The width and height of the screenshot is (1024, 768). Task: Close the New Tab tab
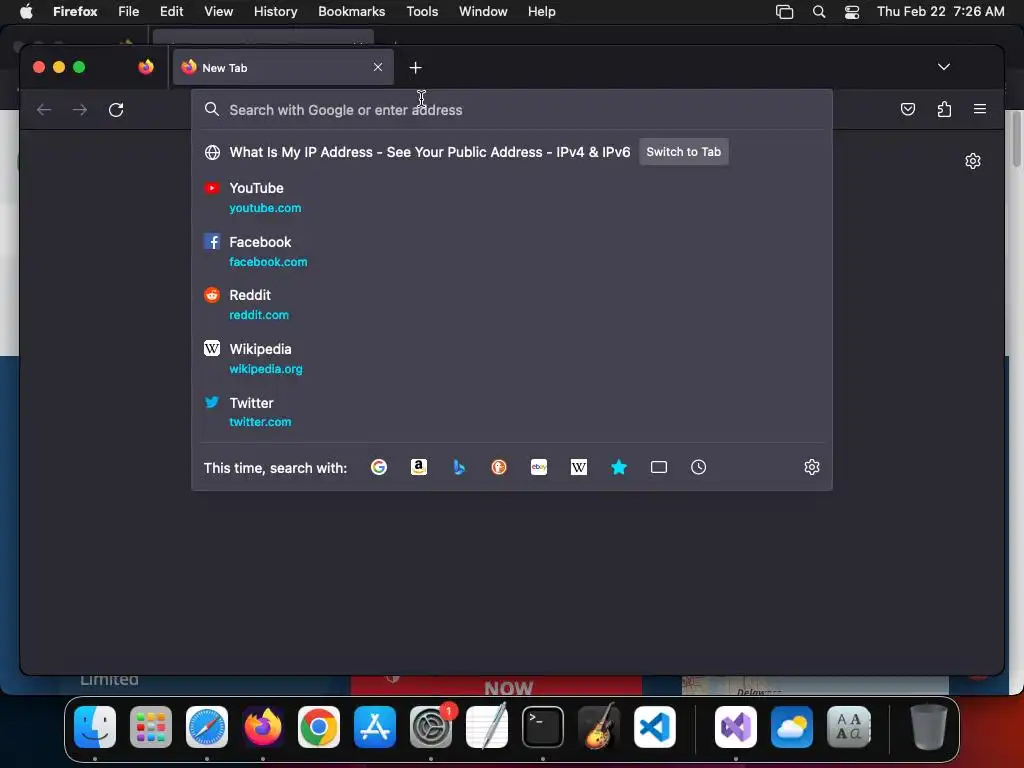377,67
